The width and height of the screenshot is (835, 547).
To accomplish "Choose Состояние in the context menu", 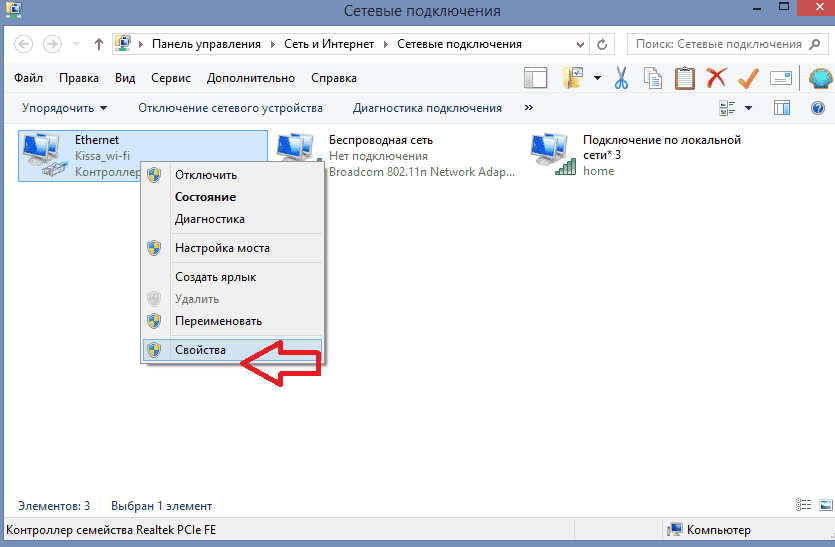I will [233, 197].
